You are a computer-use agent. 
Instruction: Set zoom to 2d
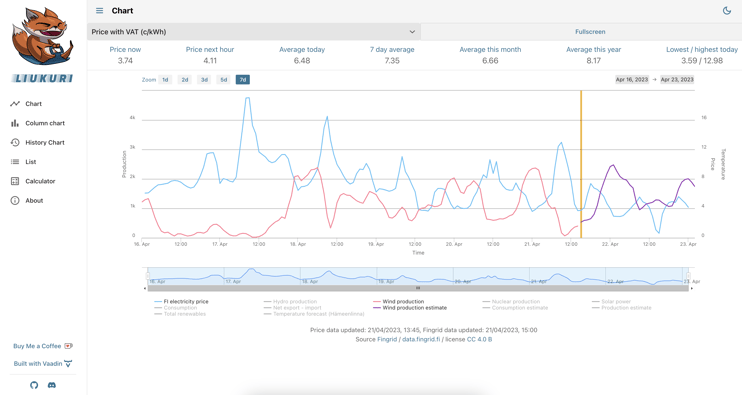coord(185,80)
